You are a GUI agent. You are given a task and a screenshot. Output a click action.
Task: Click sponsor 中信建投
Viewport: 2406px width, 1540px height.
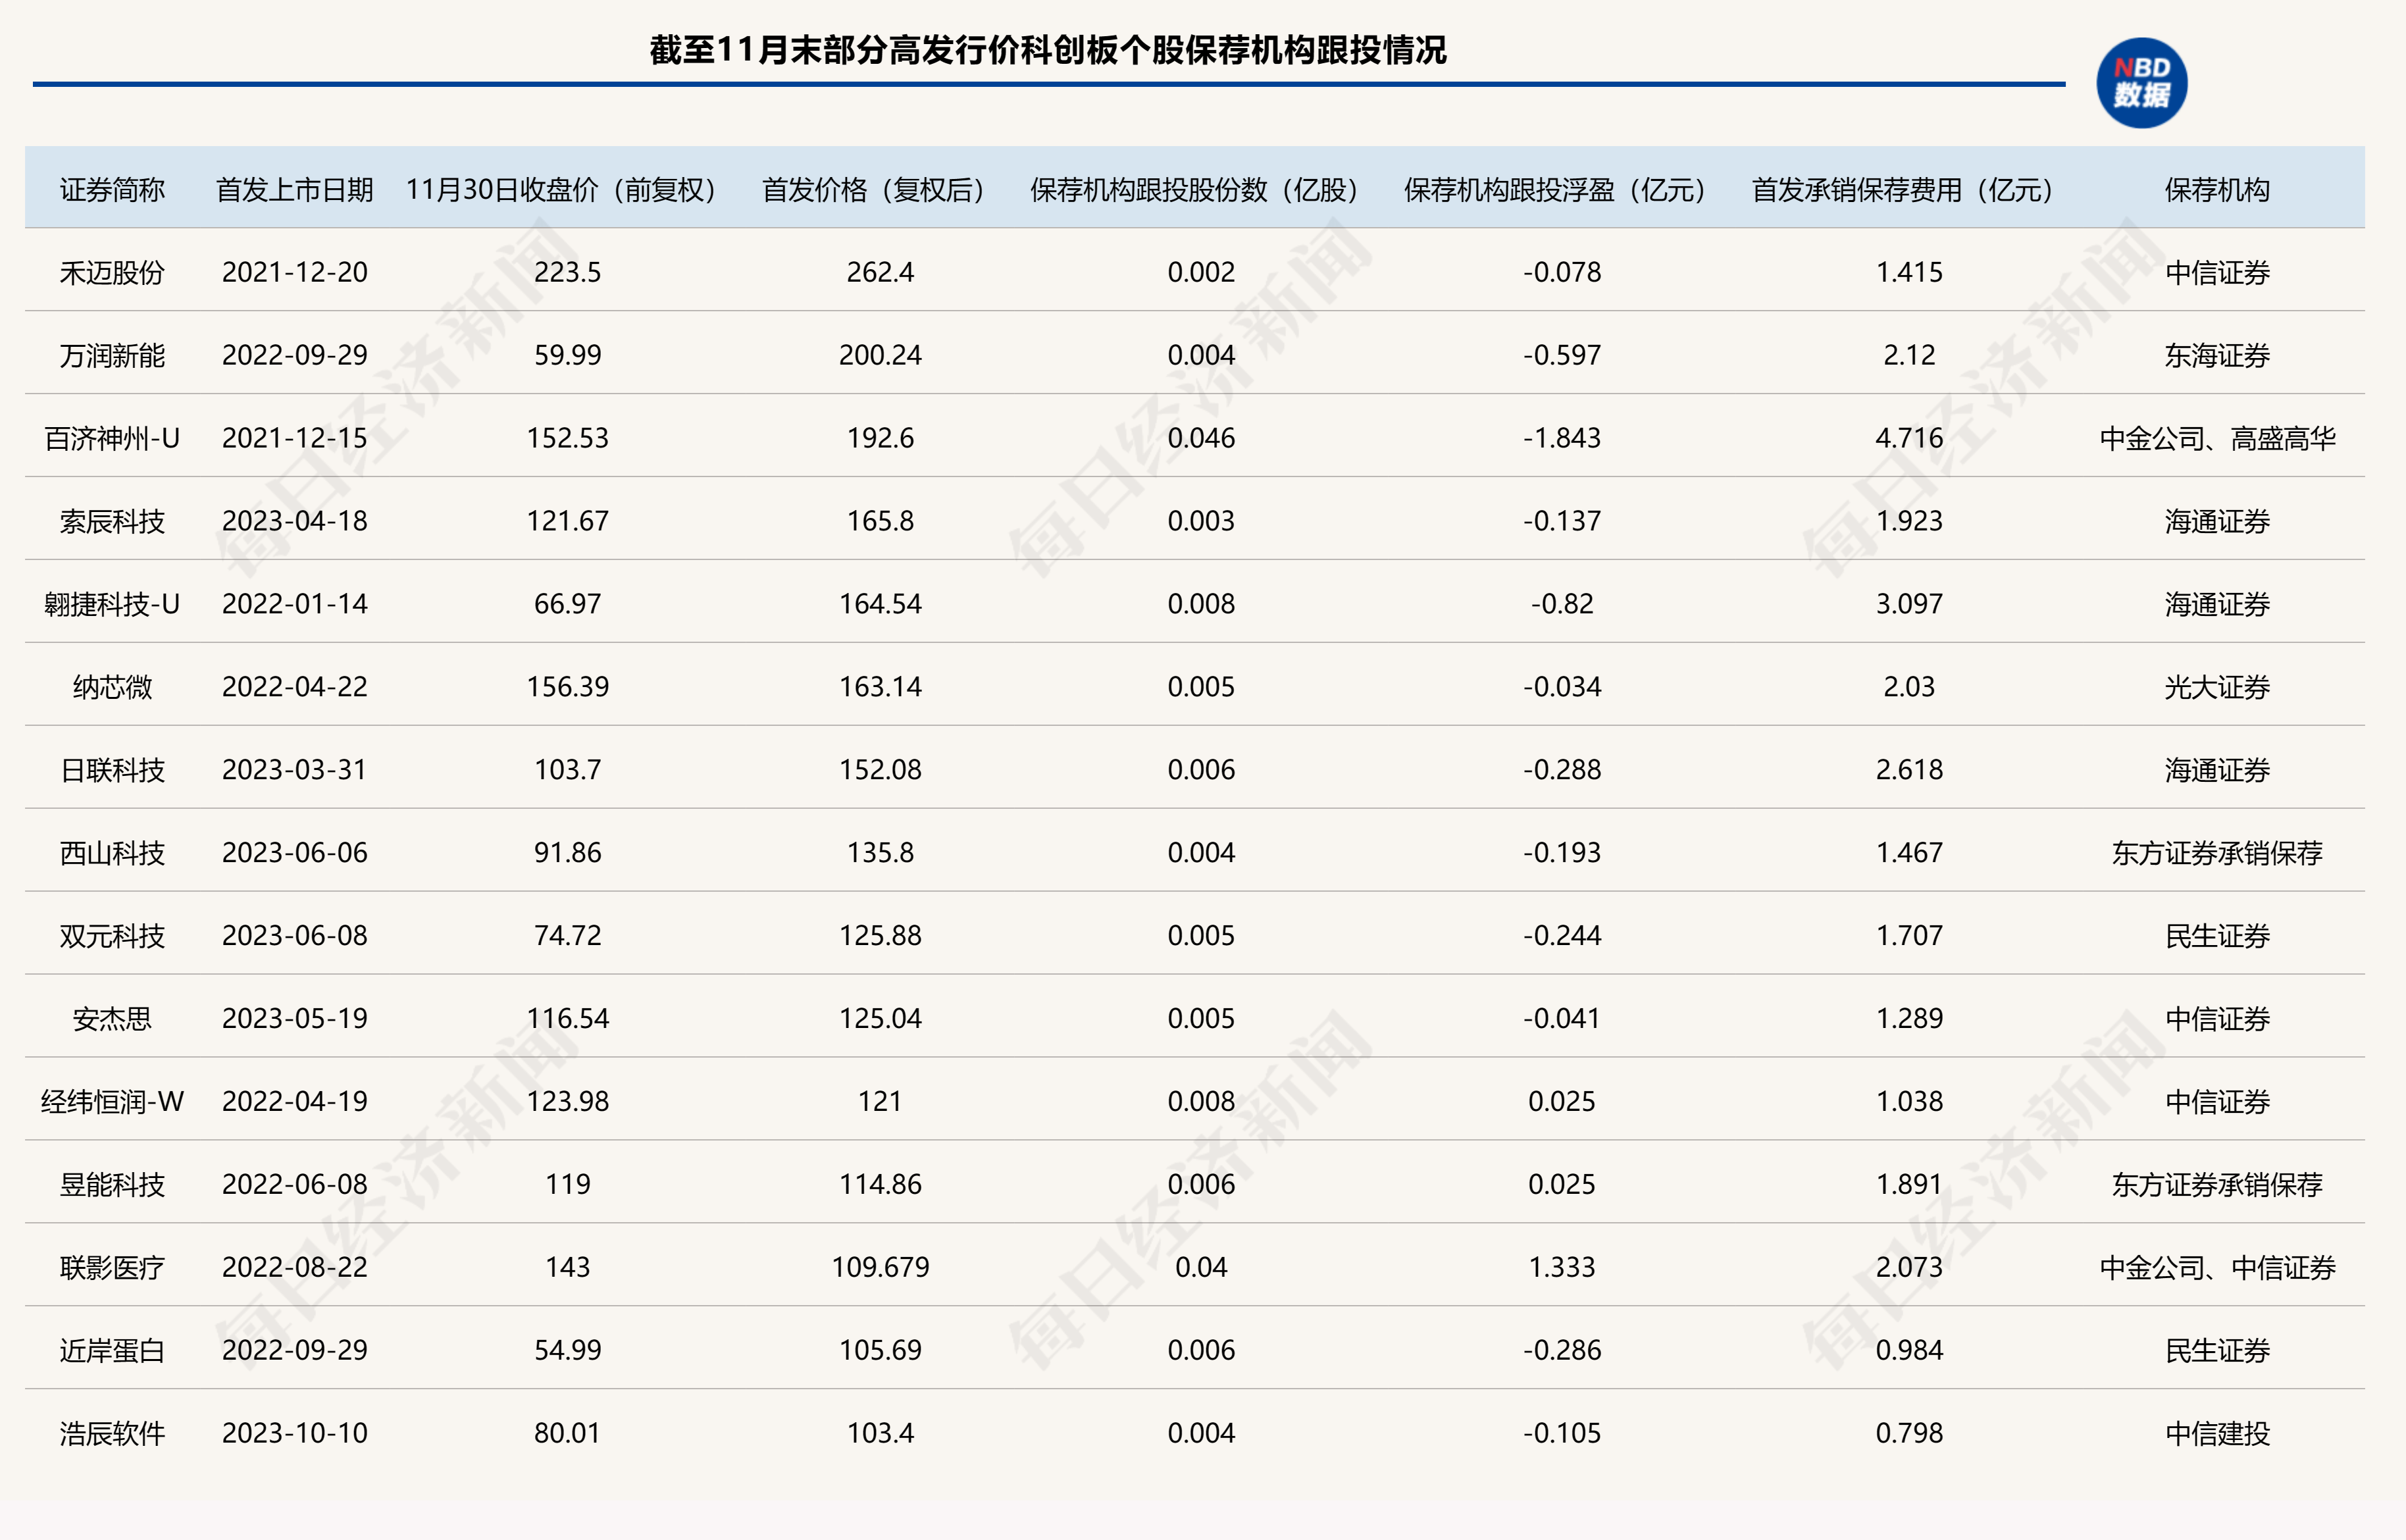click(x=2217, y=1434)
